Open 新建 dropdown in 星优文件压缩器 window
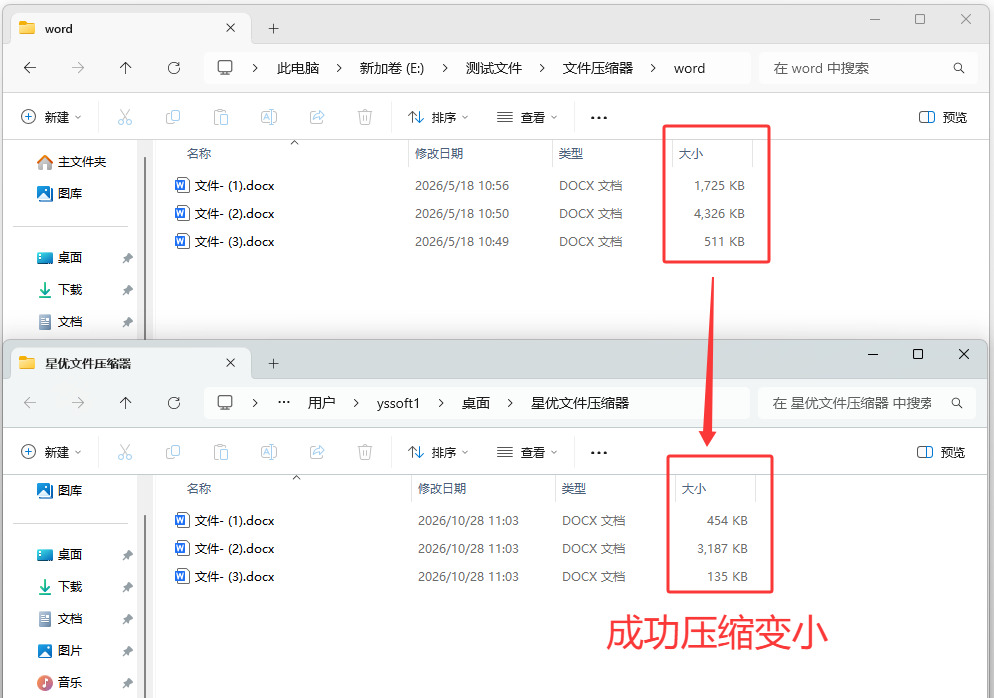 [x=51, y=452]
